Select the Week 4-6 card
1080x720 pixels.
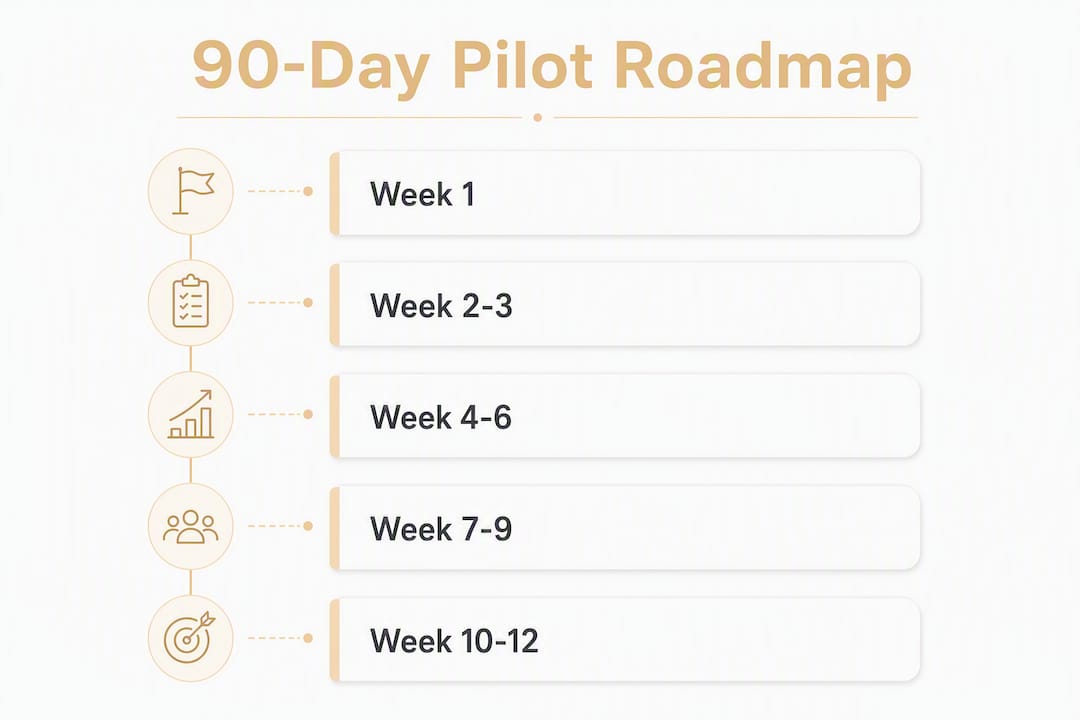pos(625,417)
